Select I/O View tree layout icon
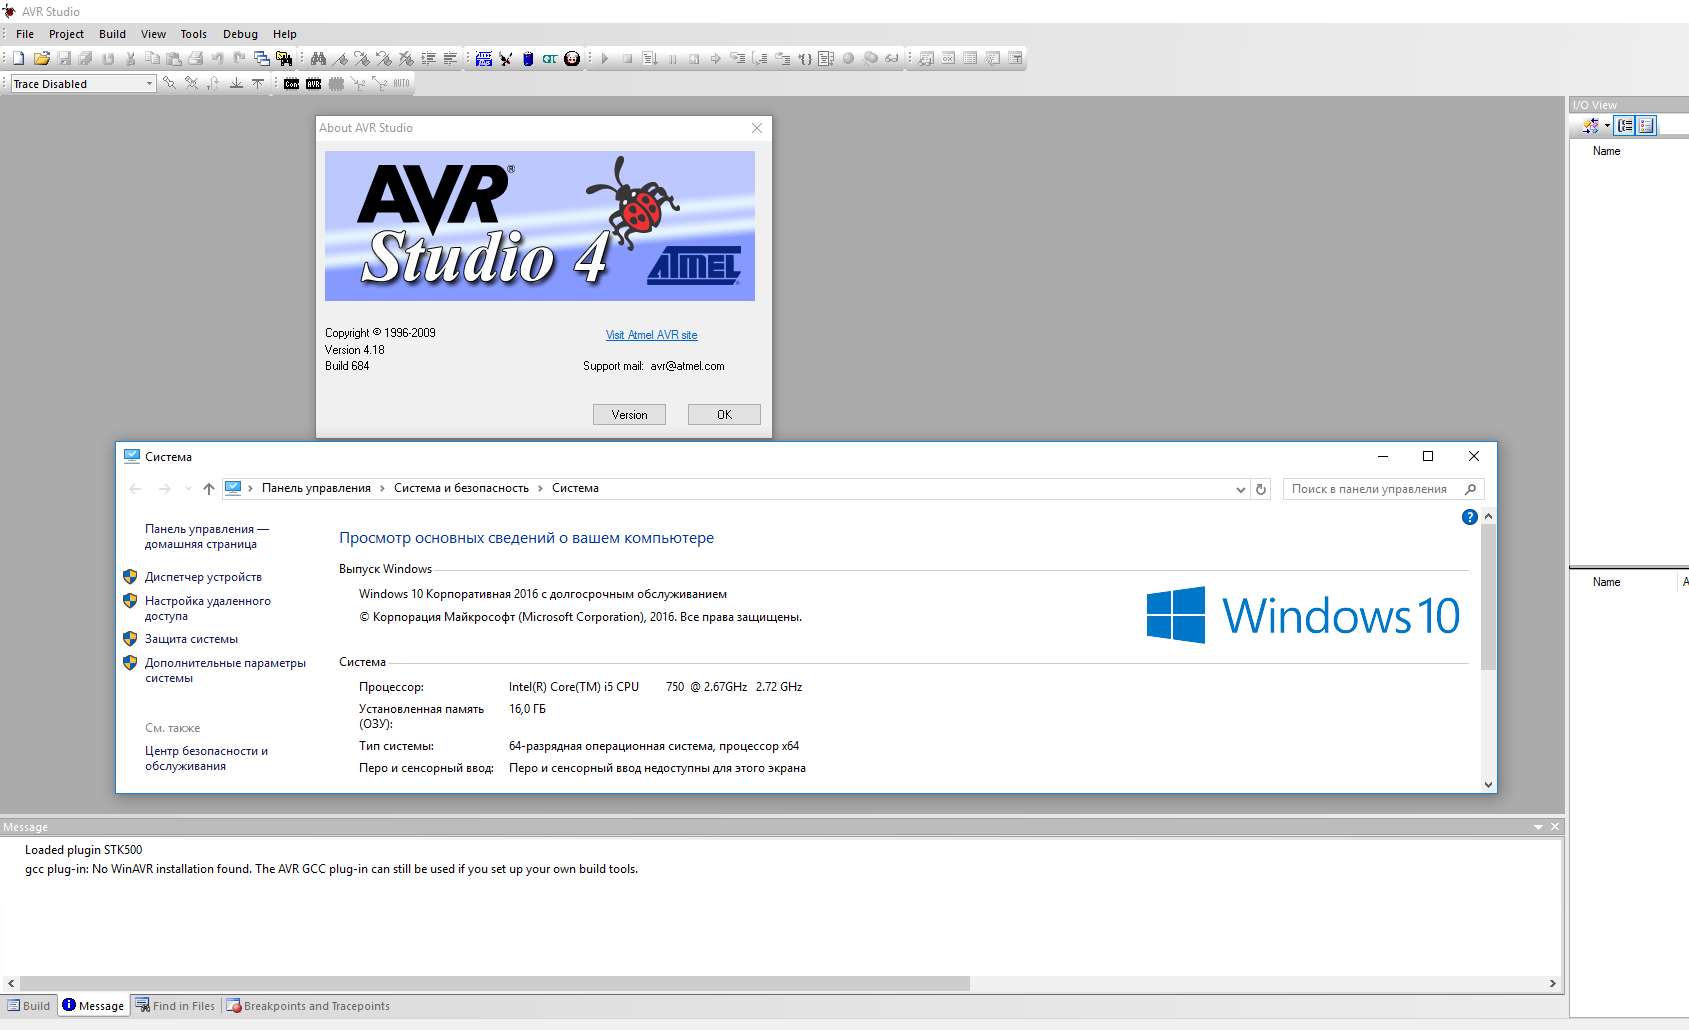The image size is (1689, 1030). pyautogui.click(x=1626, y=125)
